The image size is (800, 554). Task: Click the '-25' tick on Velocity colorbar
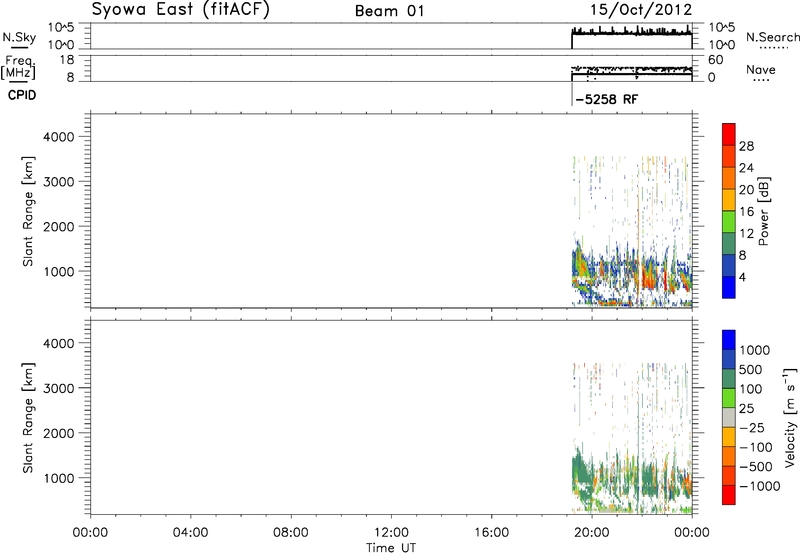752,427
